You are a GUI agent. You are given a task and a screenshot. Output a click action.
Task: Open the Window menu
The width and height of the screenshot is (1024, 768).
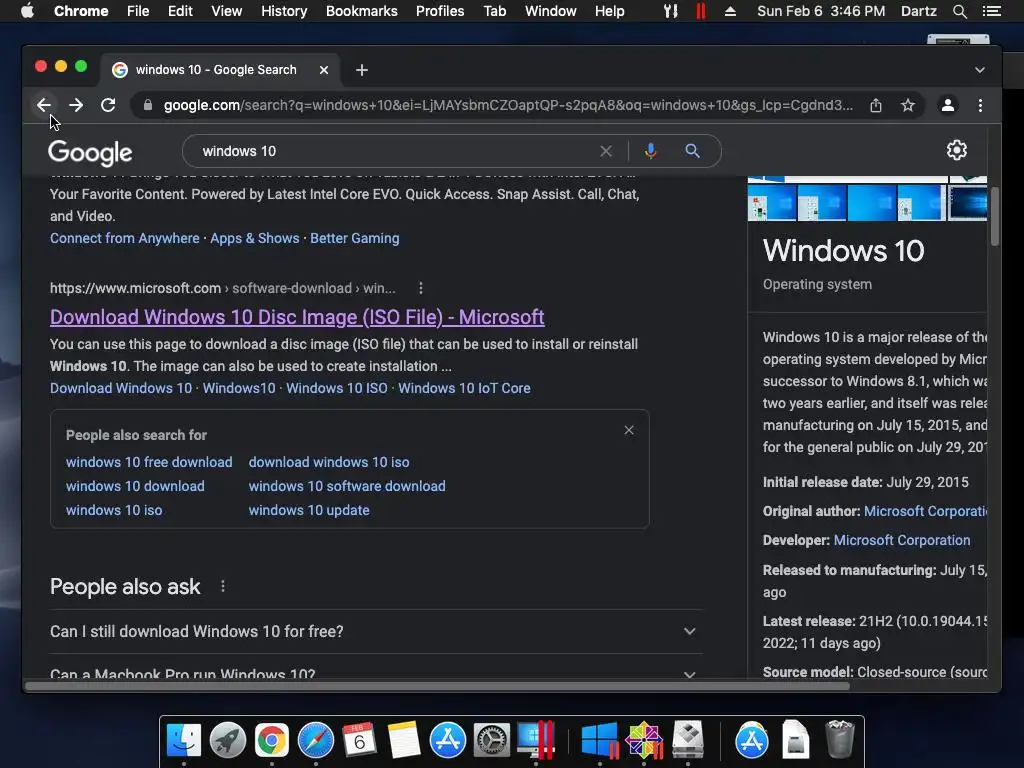point(551,11)
